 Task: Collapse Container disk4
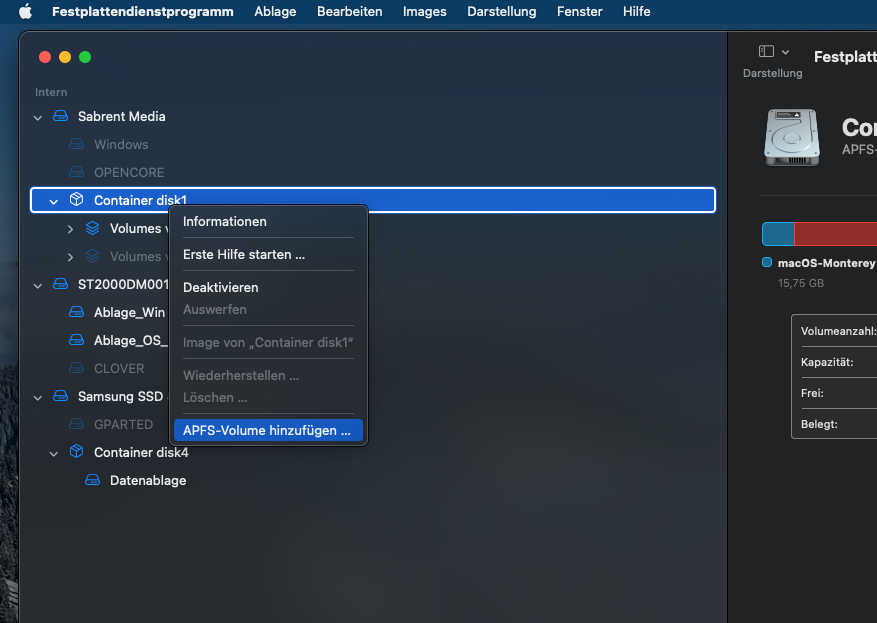tap(54, 454)
